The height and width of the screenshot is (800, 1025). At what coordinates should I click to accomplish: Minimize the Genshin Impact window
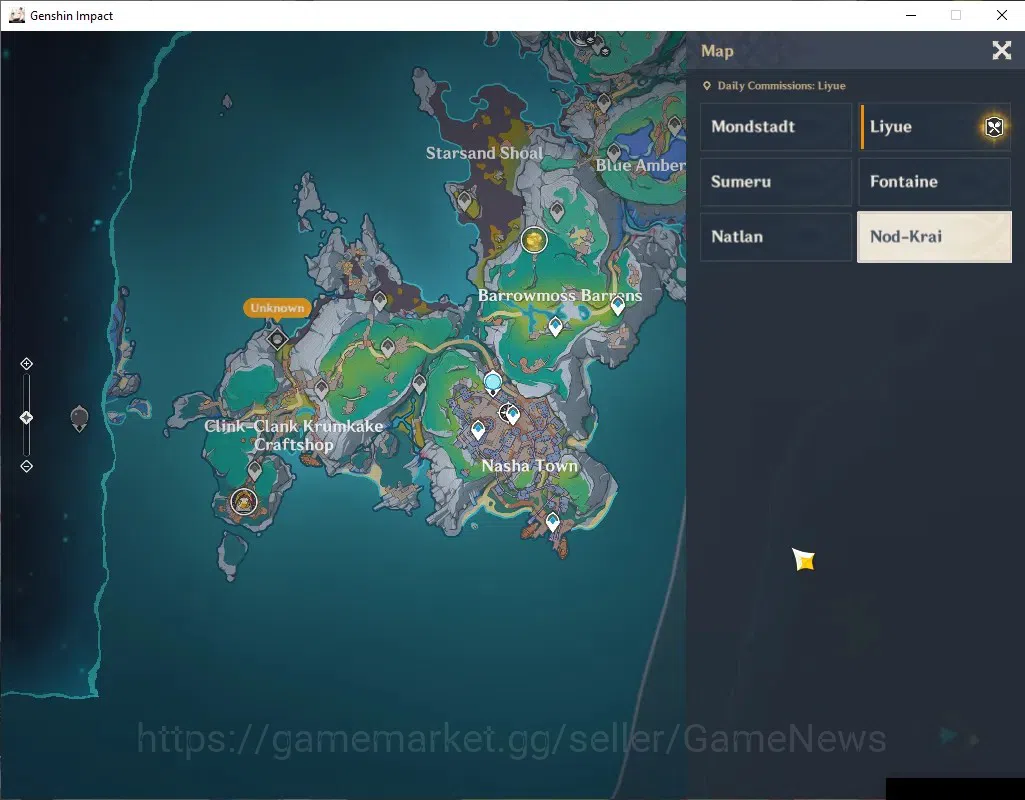click(911, 15)
